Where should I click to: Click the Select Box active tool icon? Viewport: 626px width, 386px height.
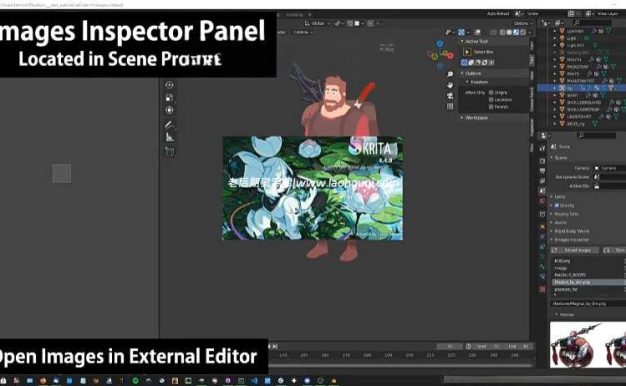(x=467, y=52)
